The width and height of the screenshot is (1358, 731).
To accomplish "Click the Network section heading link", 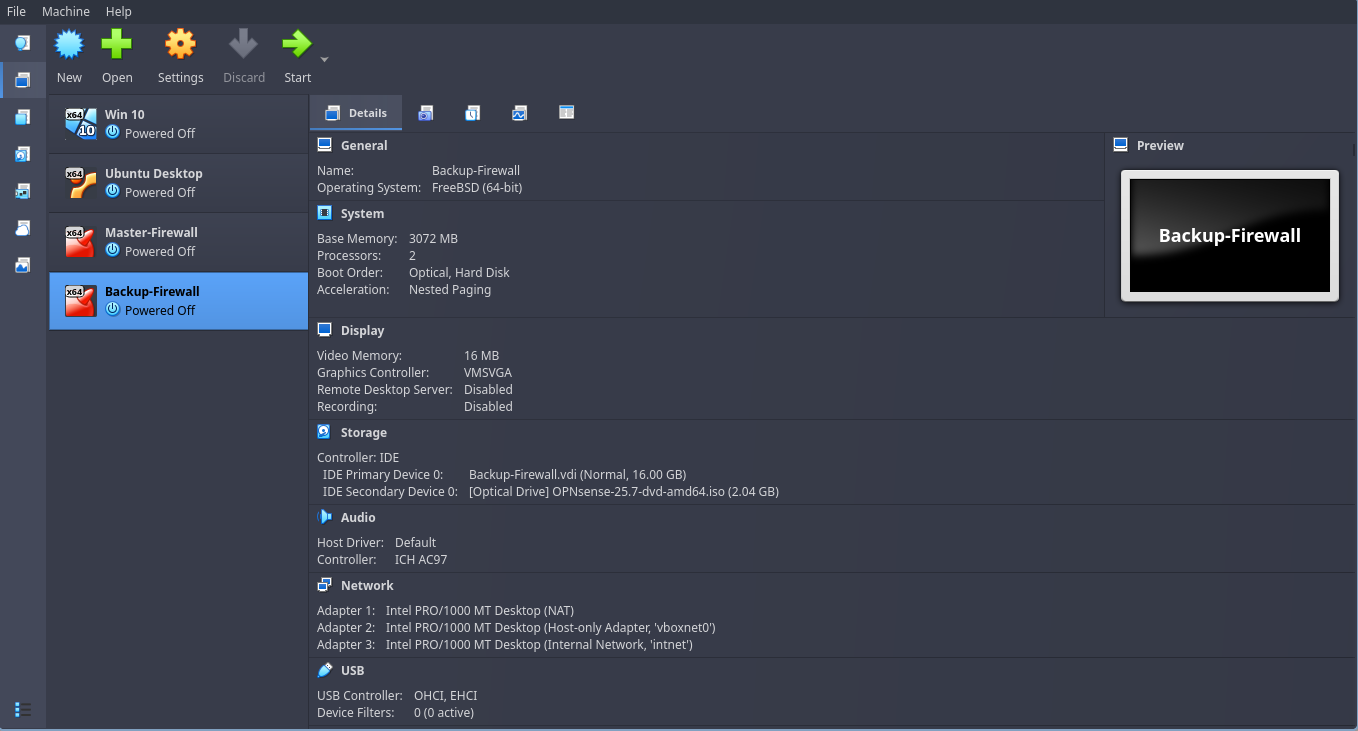I will [367, 586].
